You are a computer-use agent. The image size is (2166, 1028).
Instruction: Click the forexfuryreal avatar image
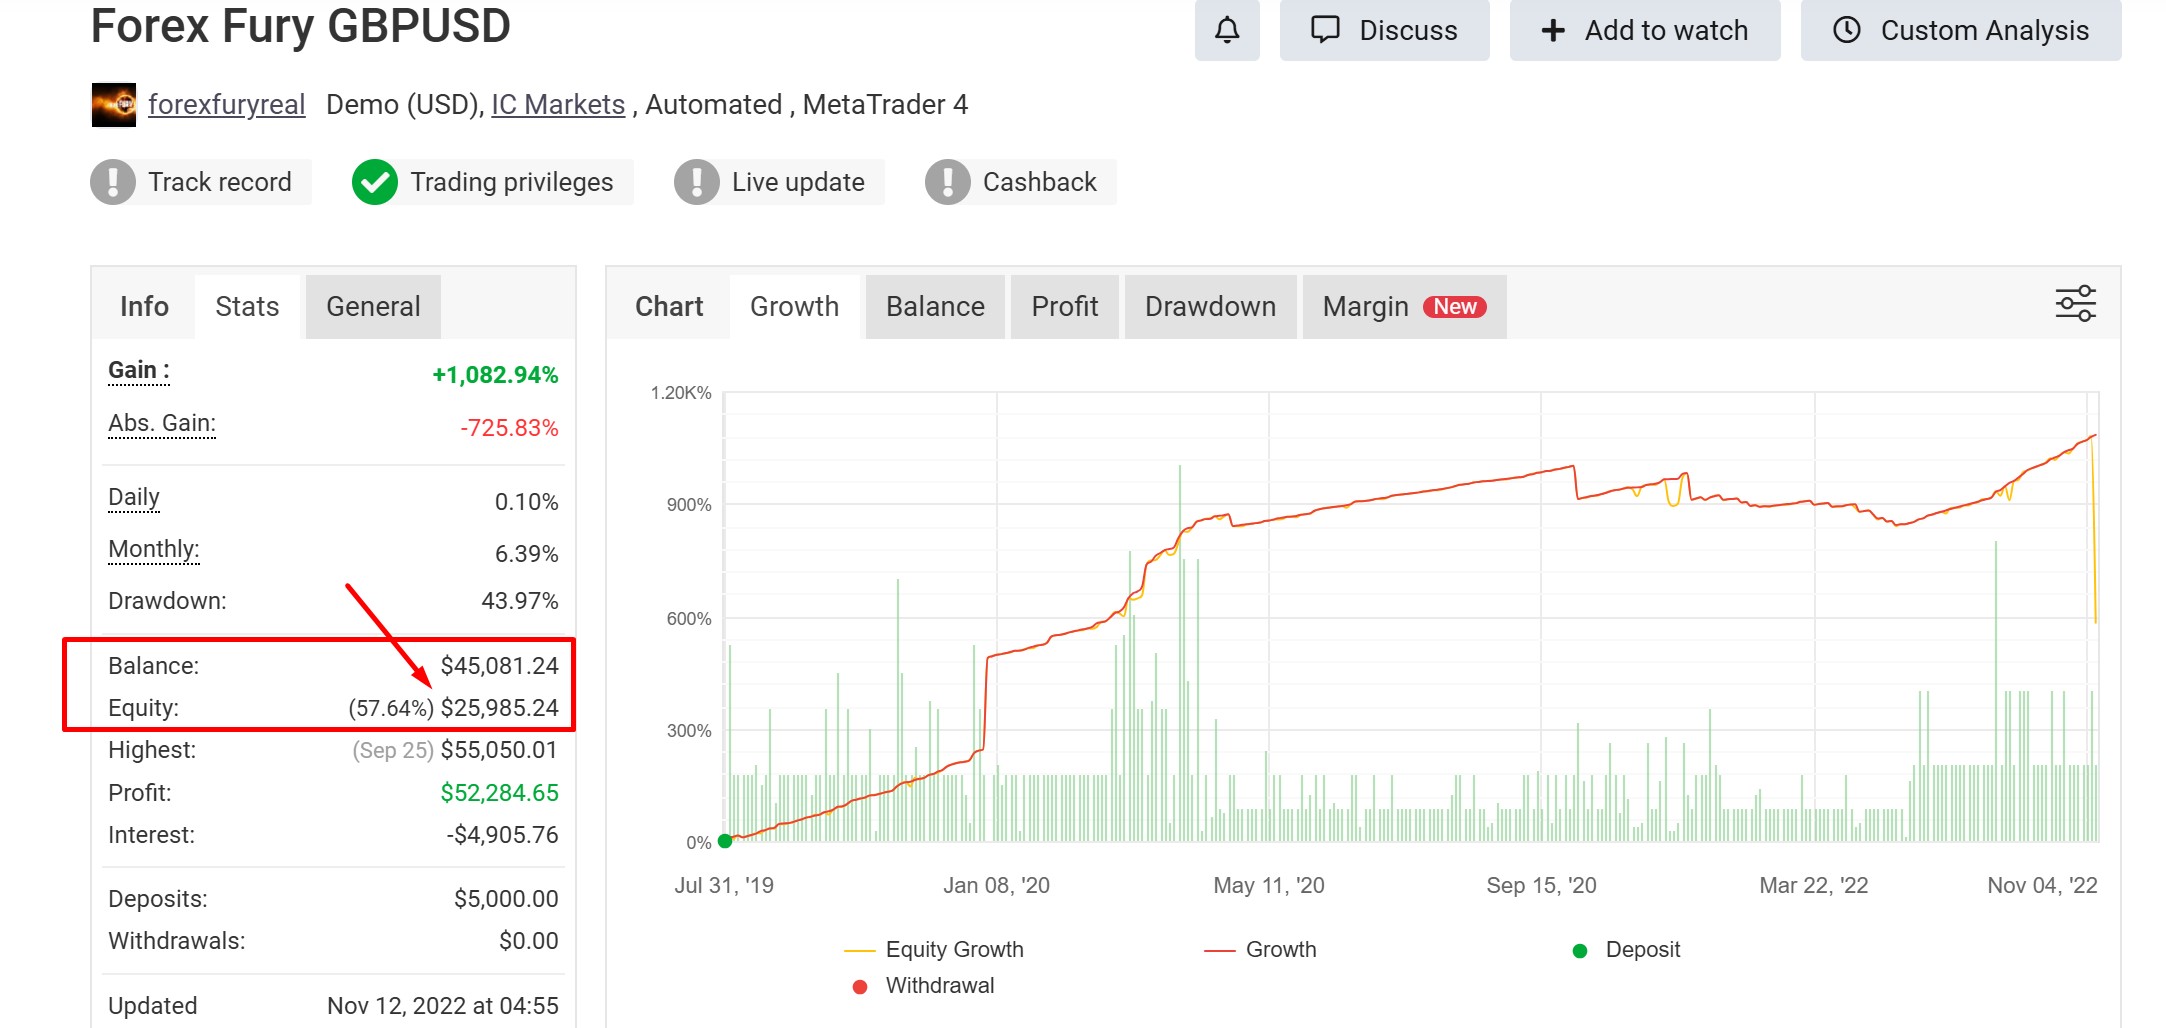pos(113,104)
